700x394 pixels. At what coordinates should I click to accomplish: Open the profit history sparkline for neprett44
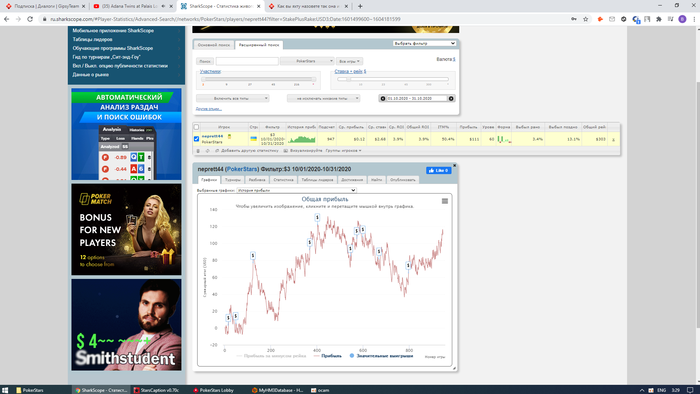[x=302, y=139]
